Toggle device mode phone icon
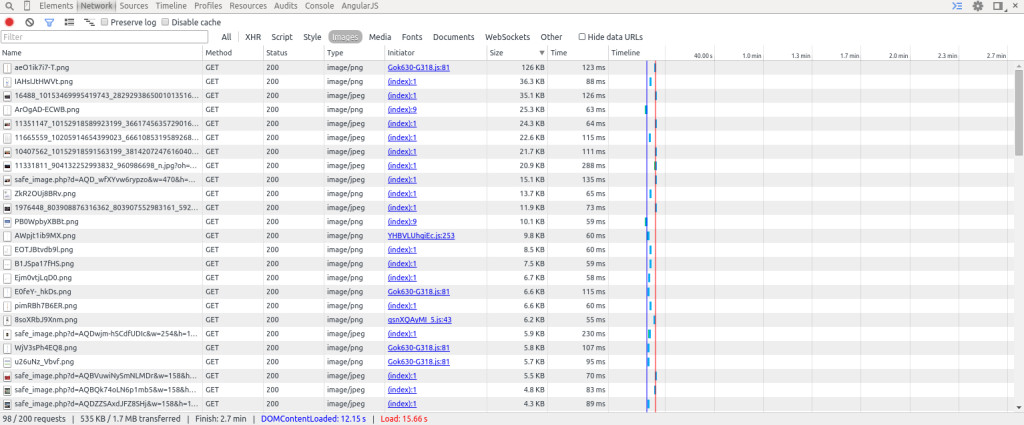Viewport: 1024px width, 425px height. (x=28, y=6)
